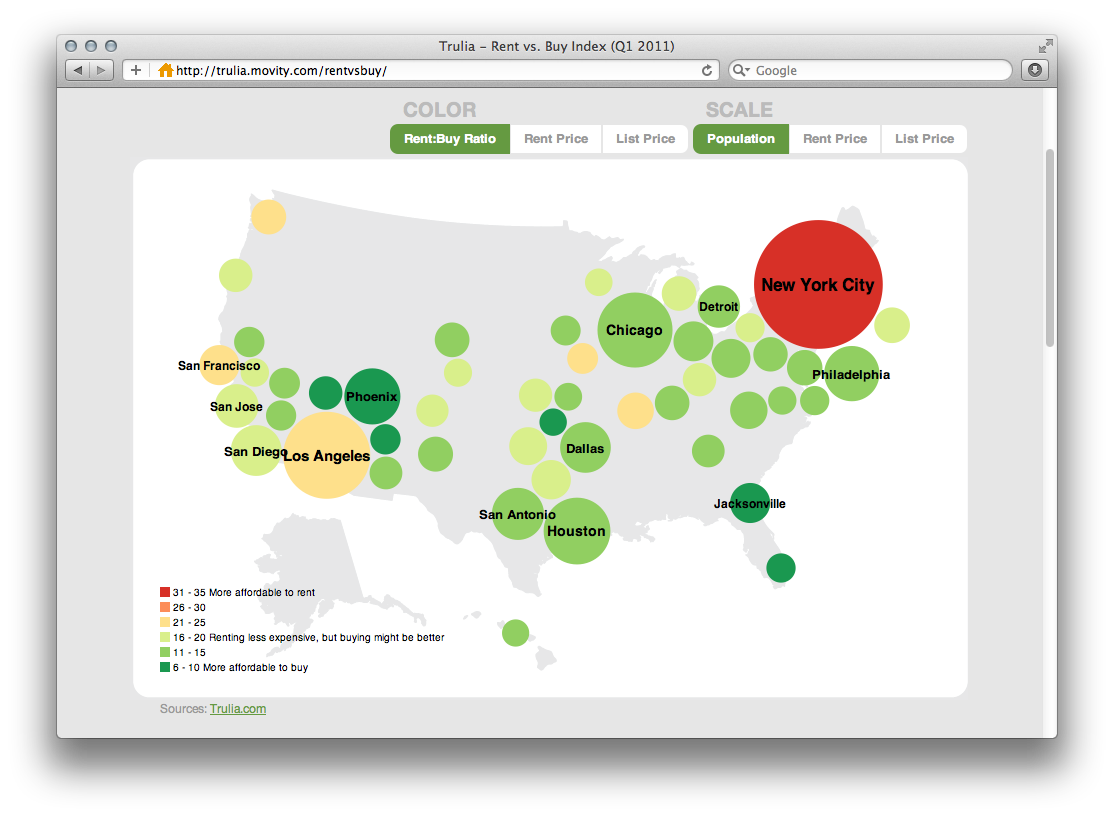This screenshot has width=1114, height=817.
Task: Select Population under the SCALE header
Action: [740, 138]
